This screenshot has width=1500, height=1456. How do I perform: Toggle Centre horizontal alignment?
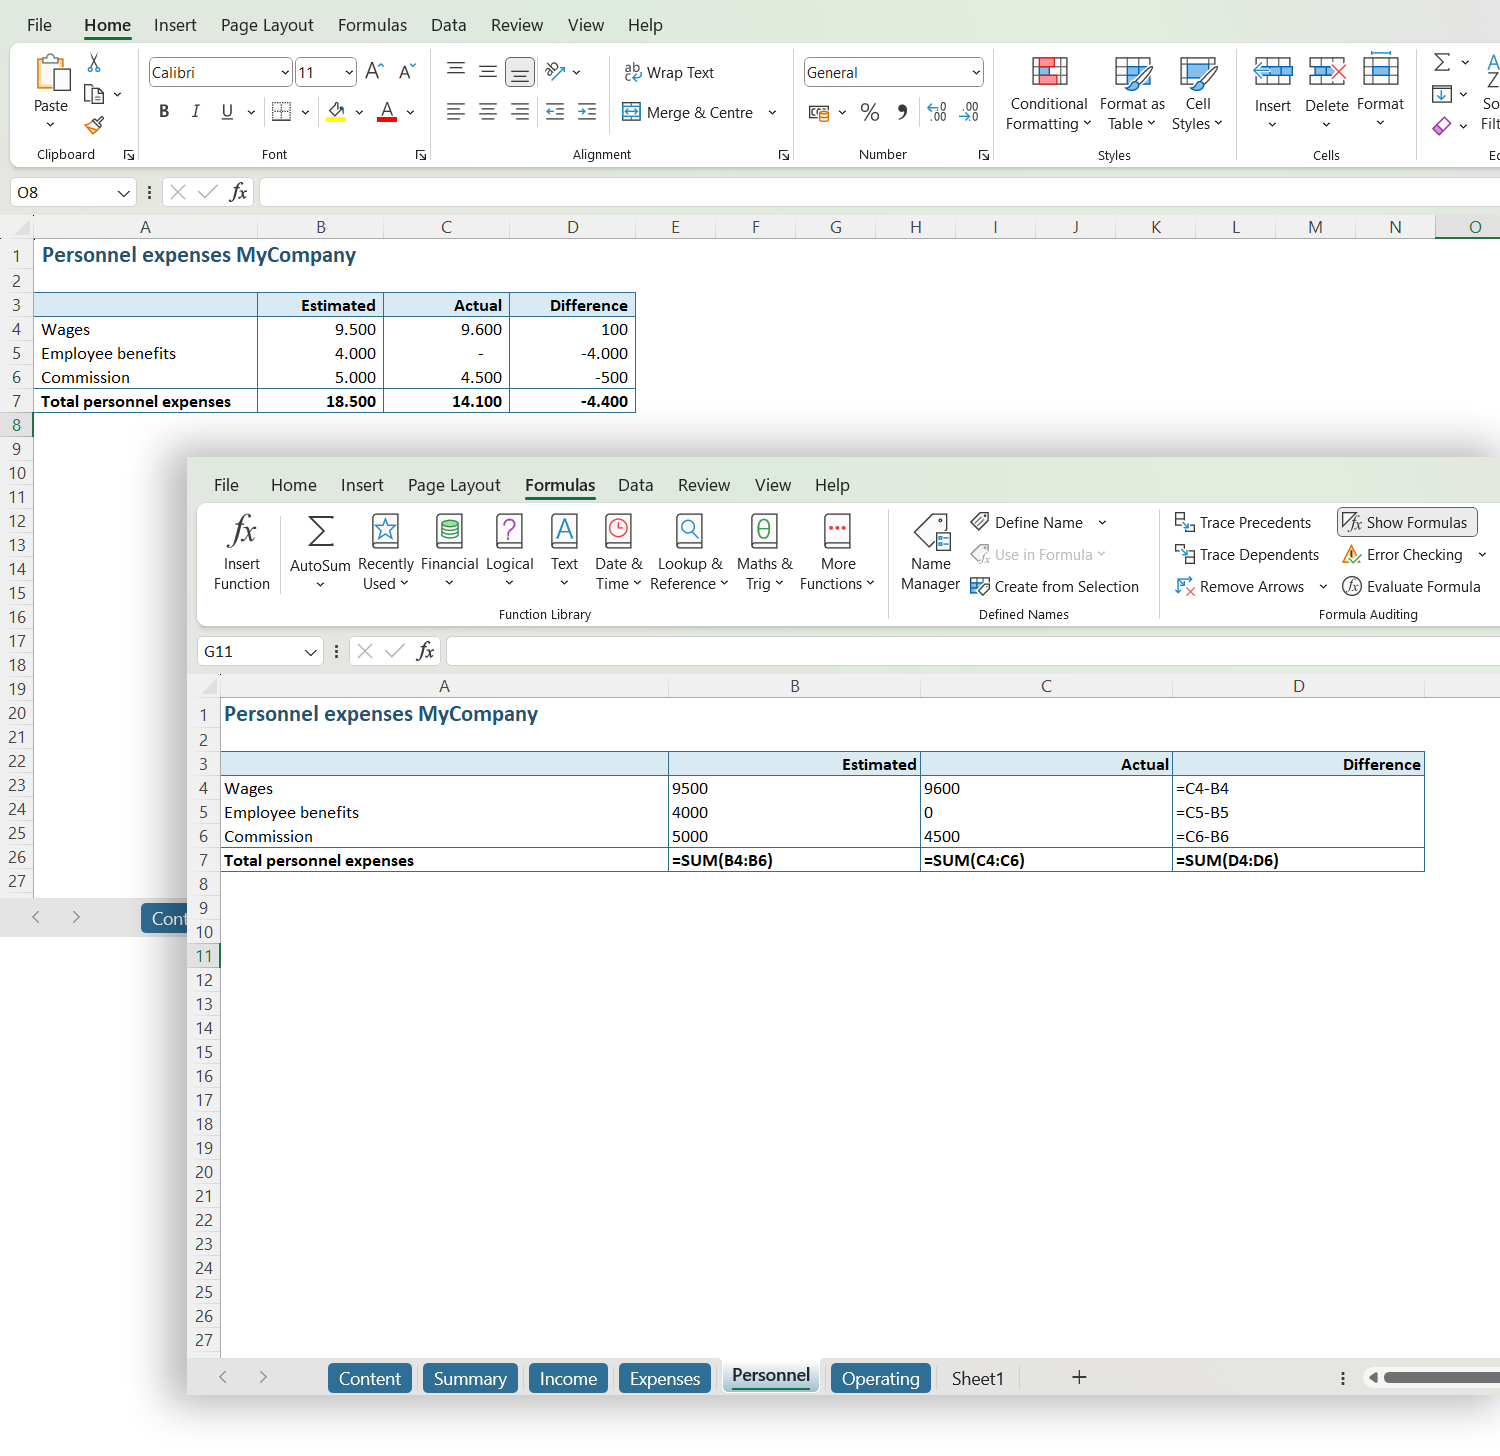488,112
